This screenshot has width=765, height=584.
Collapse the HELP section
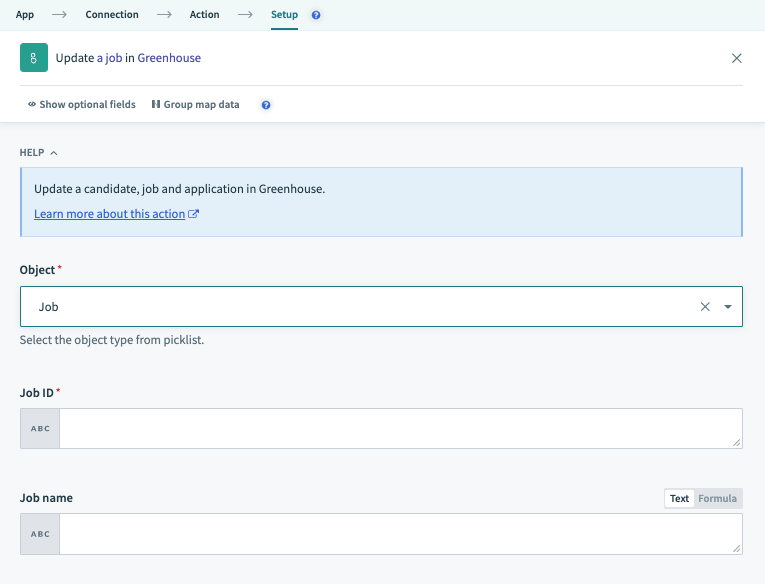point(38,153)
